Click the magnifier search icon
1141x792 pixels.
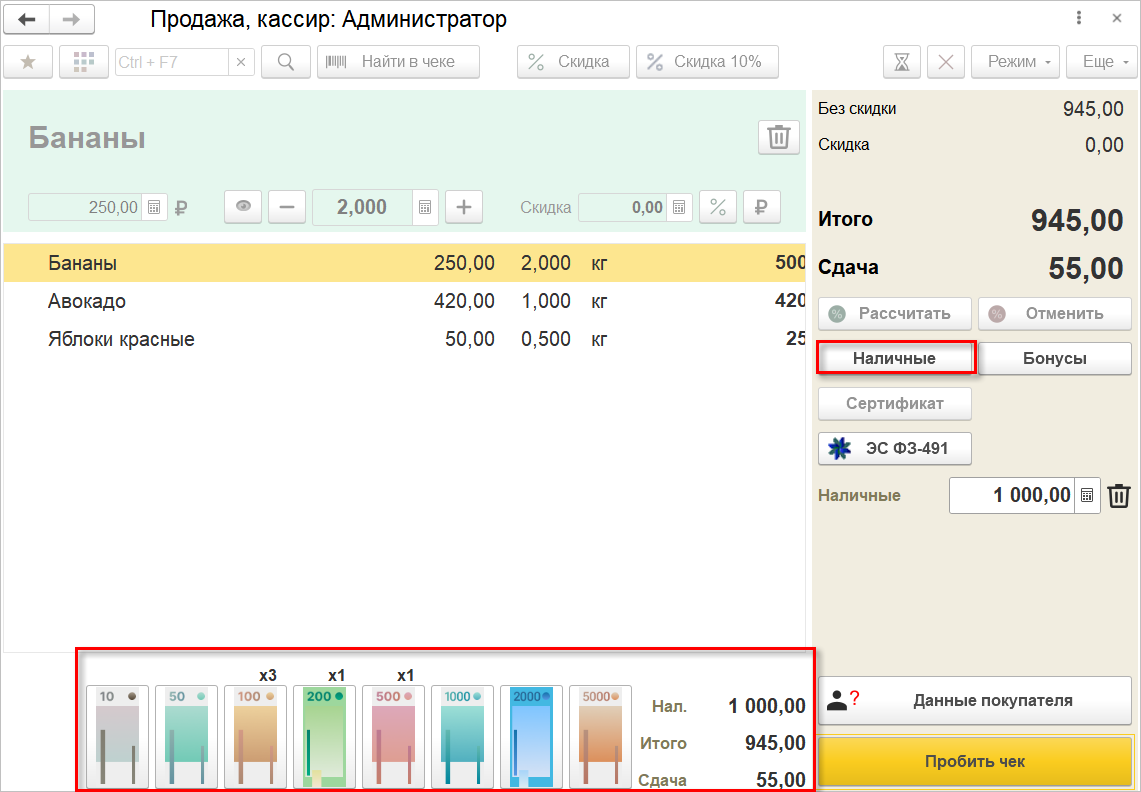286,62
